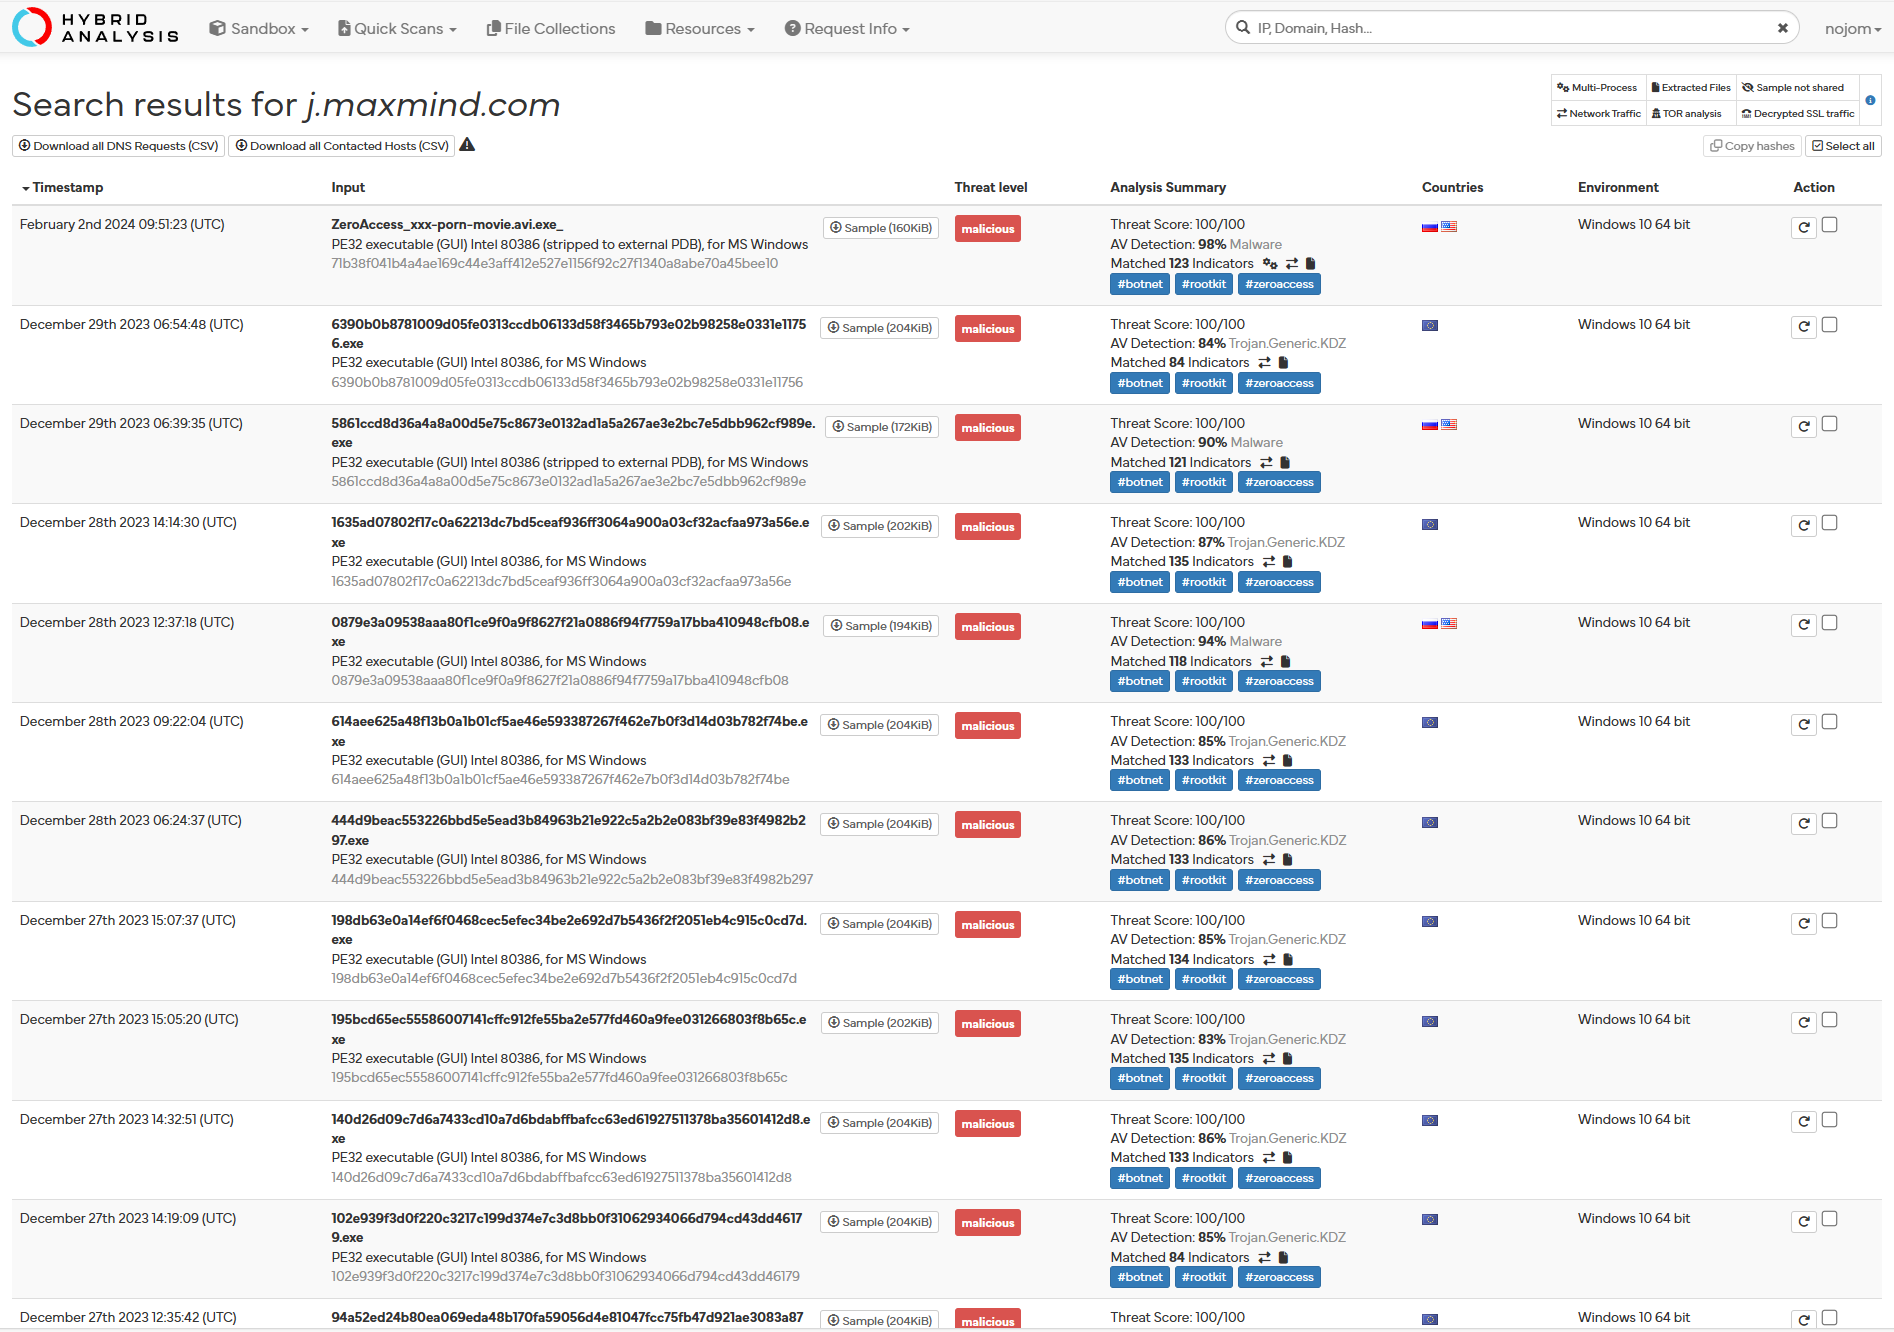
Task: Click #botnet tag in the ZeroAccess row
Action: [x=1140, y=284]
